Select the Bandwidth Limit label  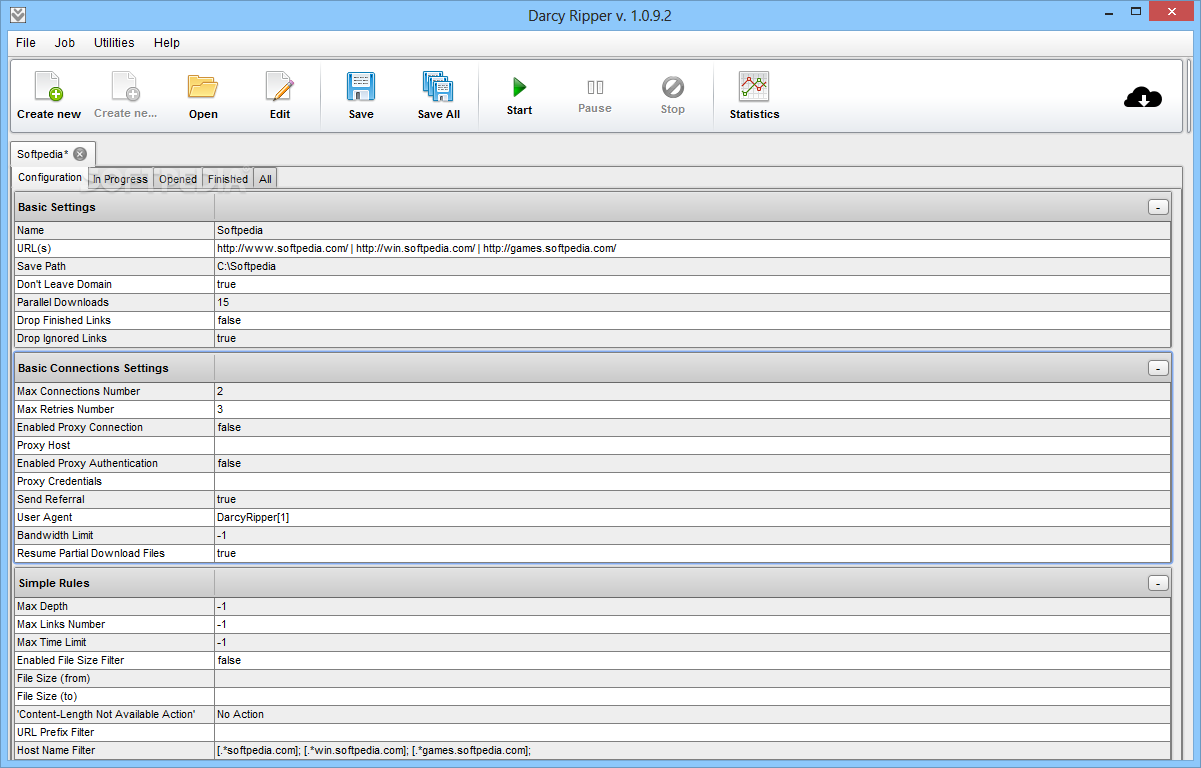[114, 535]
